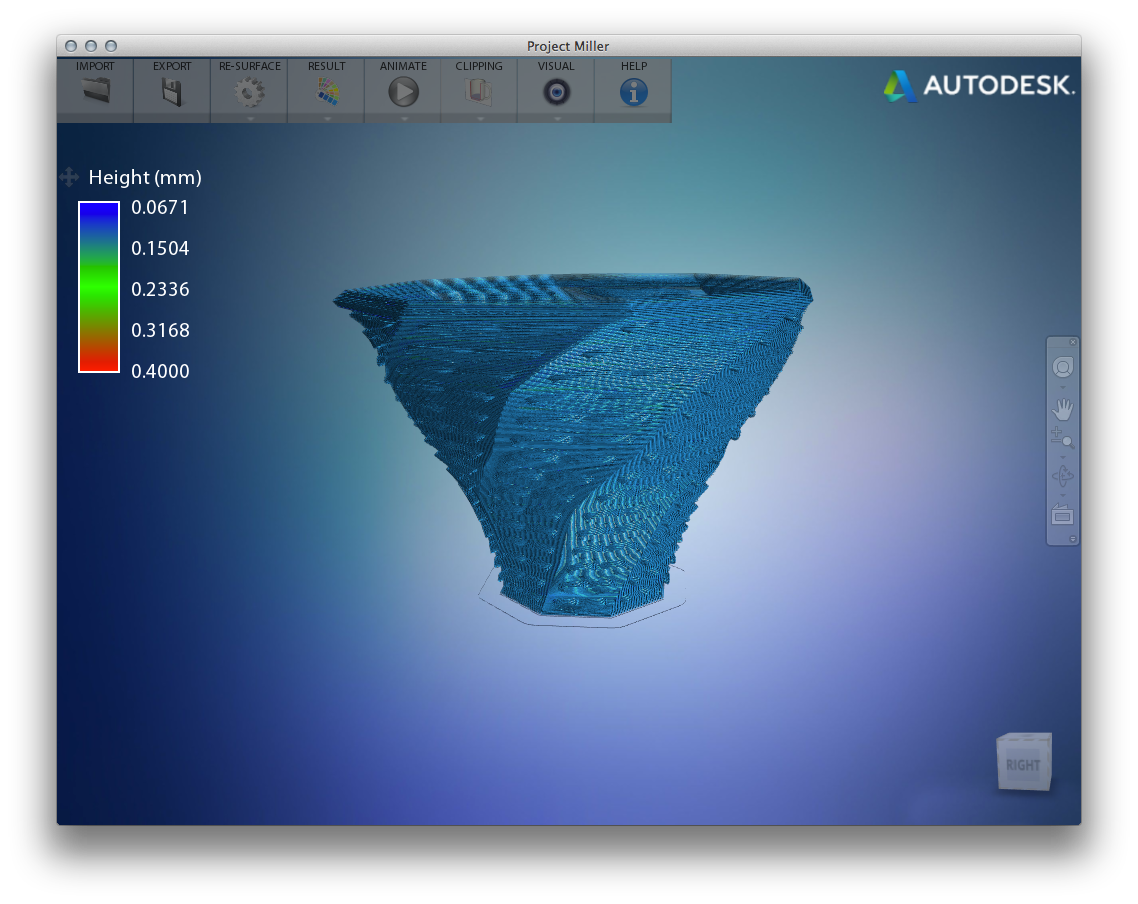The width and height of the screenshot is (1138, 904).
Task: Select the Pan hand tool
Action: pos(1062,409)
